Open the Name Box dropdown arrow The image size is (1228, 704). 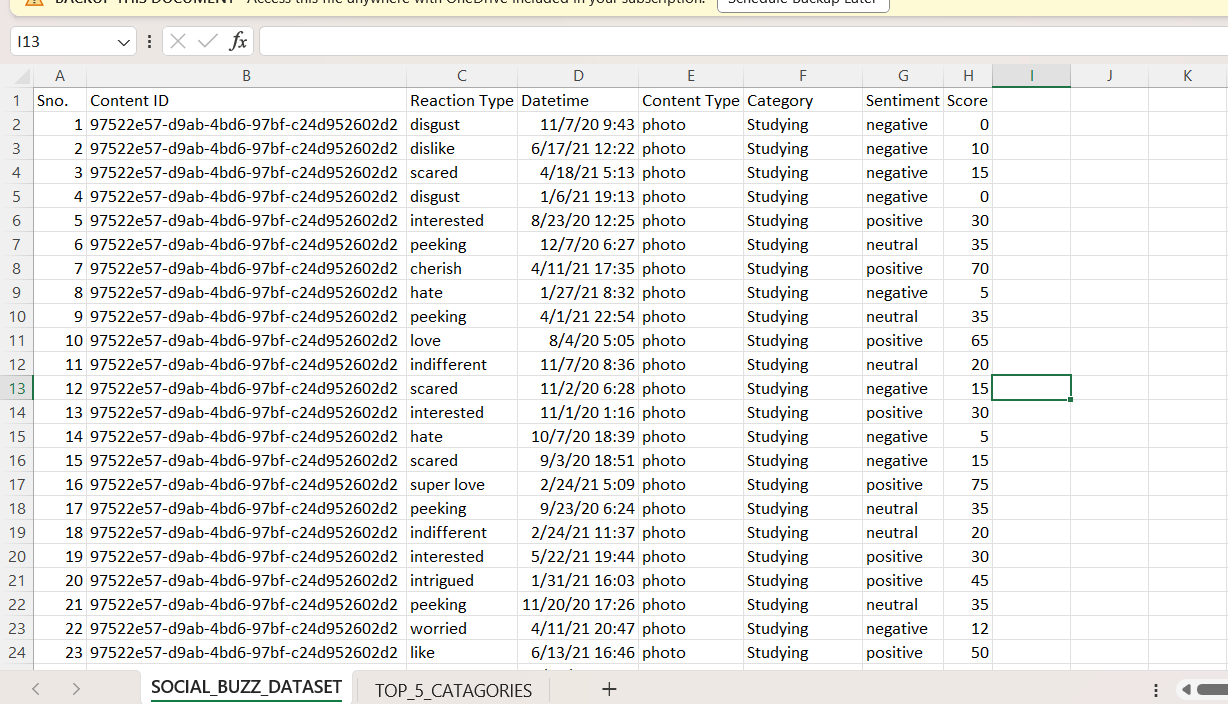point(124,42)
